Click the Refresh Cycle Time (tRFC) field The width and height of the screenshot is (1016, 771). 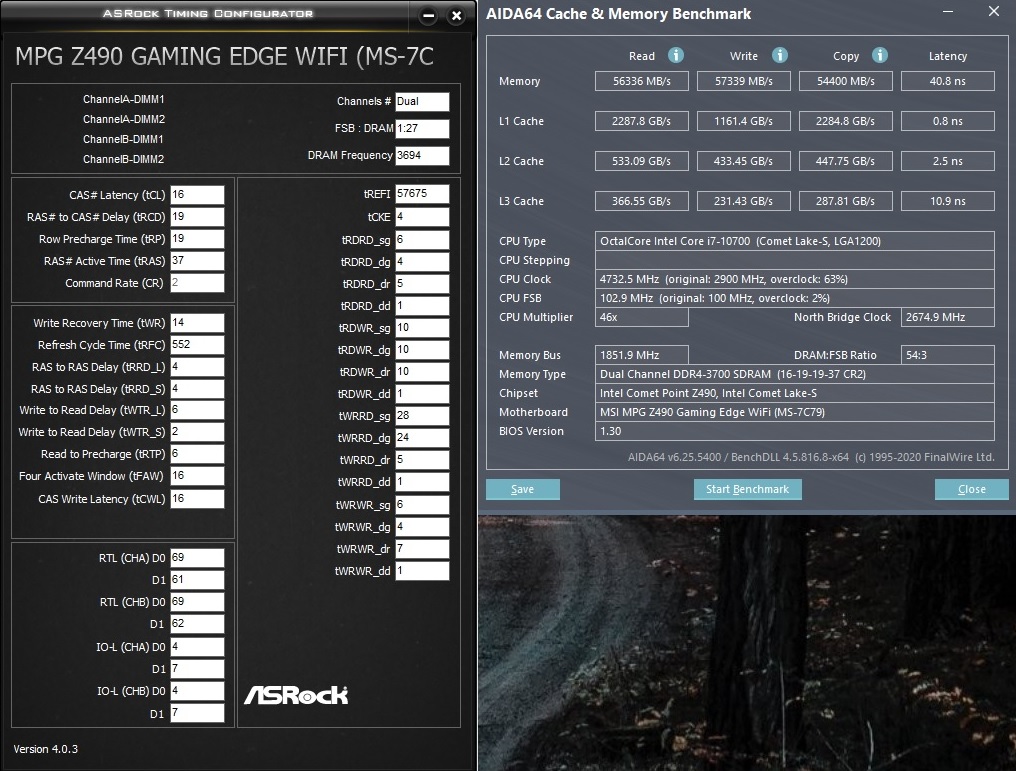[197, 345]
